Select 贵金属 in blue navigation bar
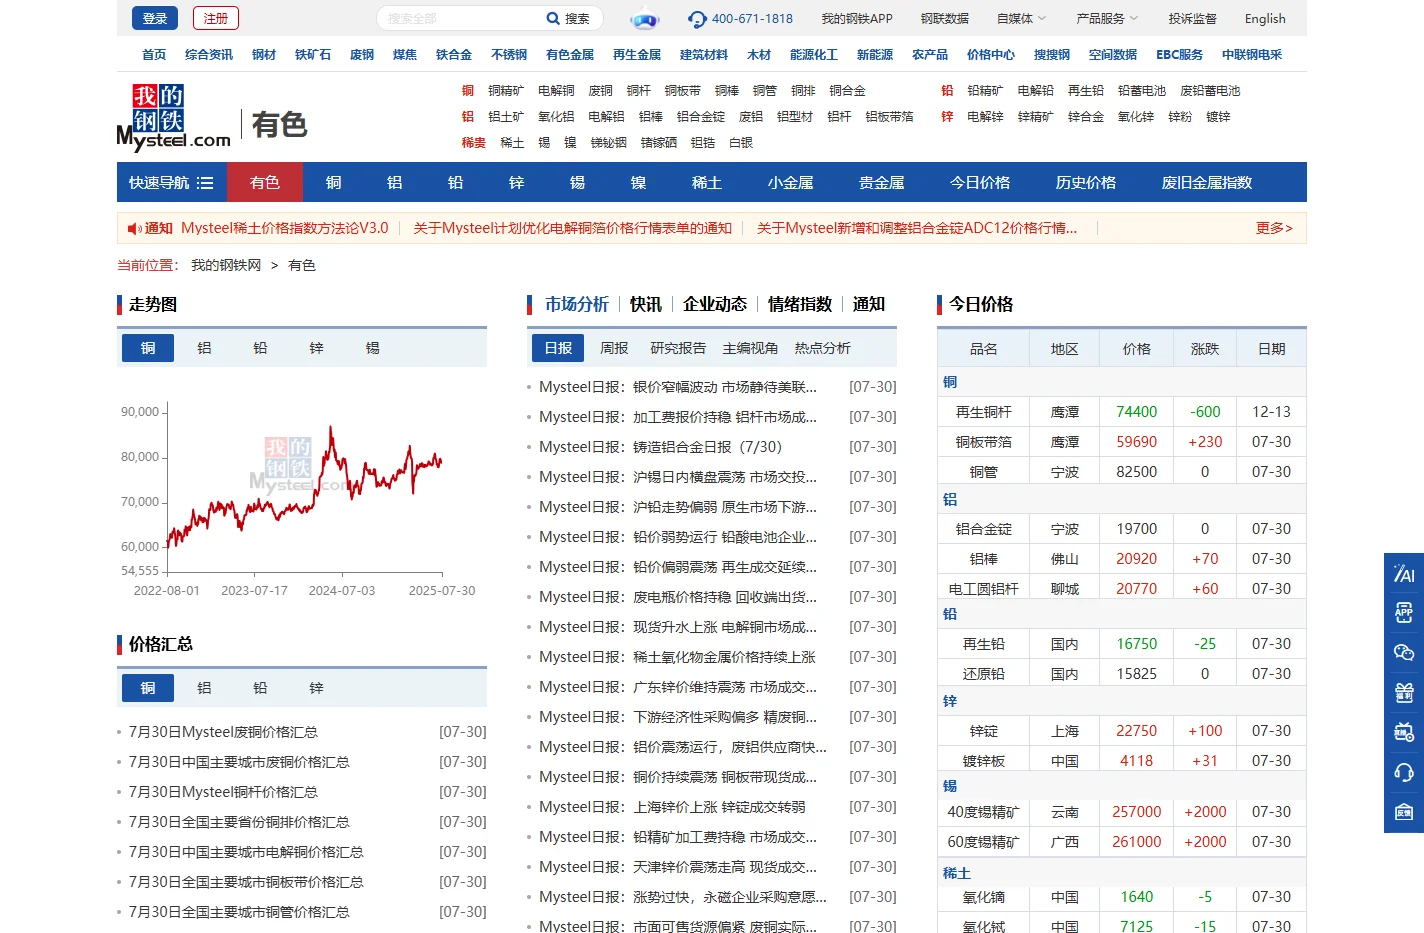The image size is (1424, 933). [881, 182]
